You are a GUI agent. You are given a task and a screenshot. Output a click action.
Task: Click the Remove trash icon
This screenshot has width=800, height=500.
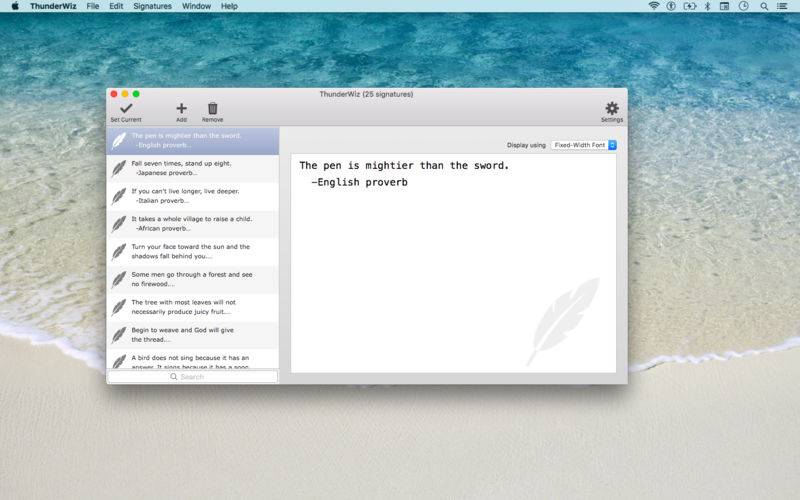coord(212,108)
